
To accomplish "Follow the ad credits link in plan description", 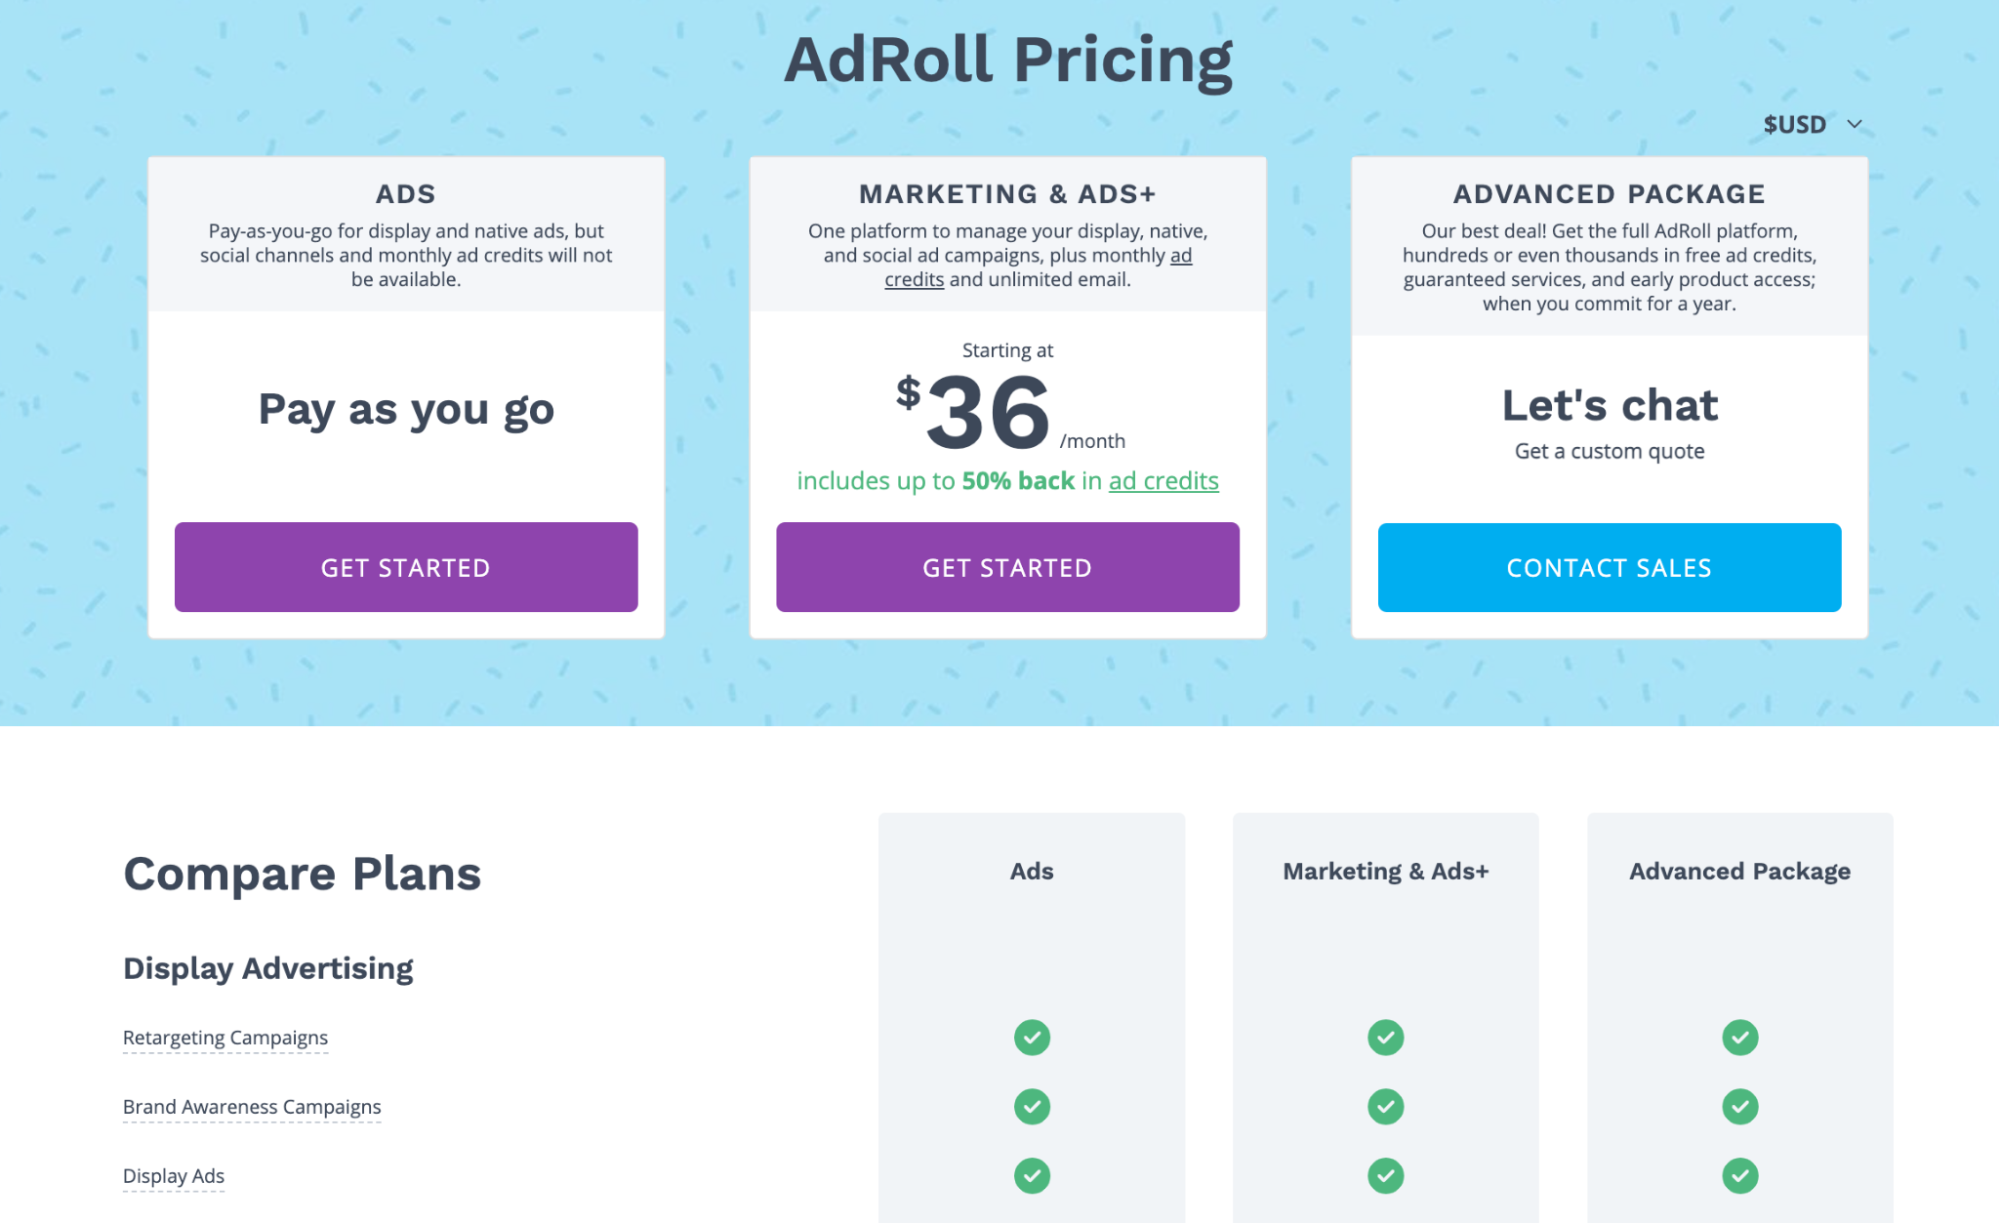I will click(1181, 256).
